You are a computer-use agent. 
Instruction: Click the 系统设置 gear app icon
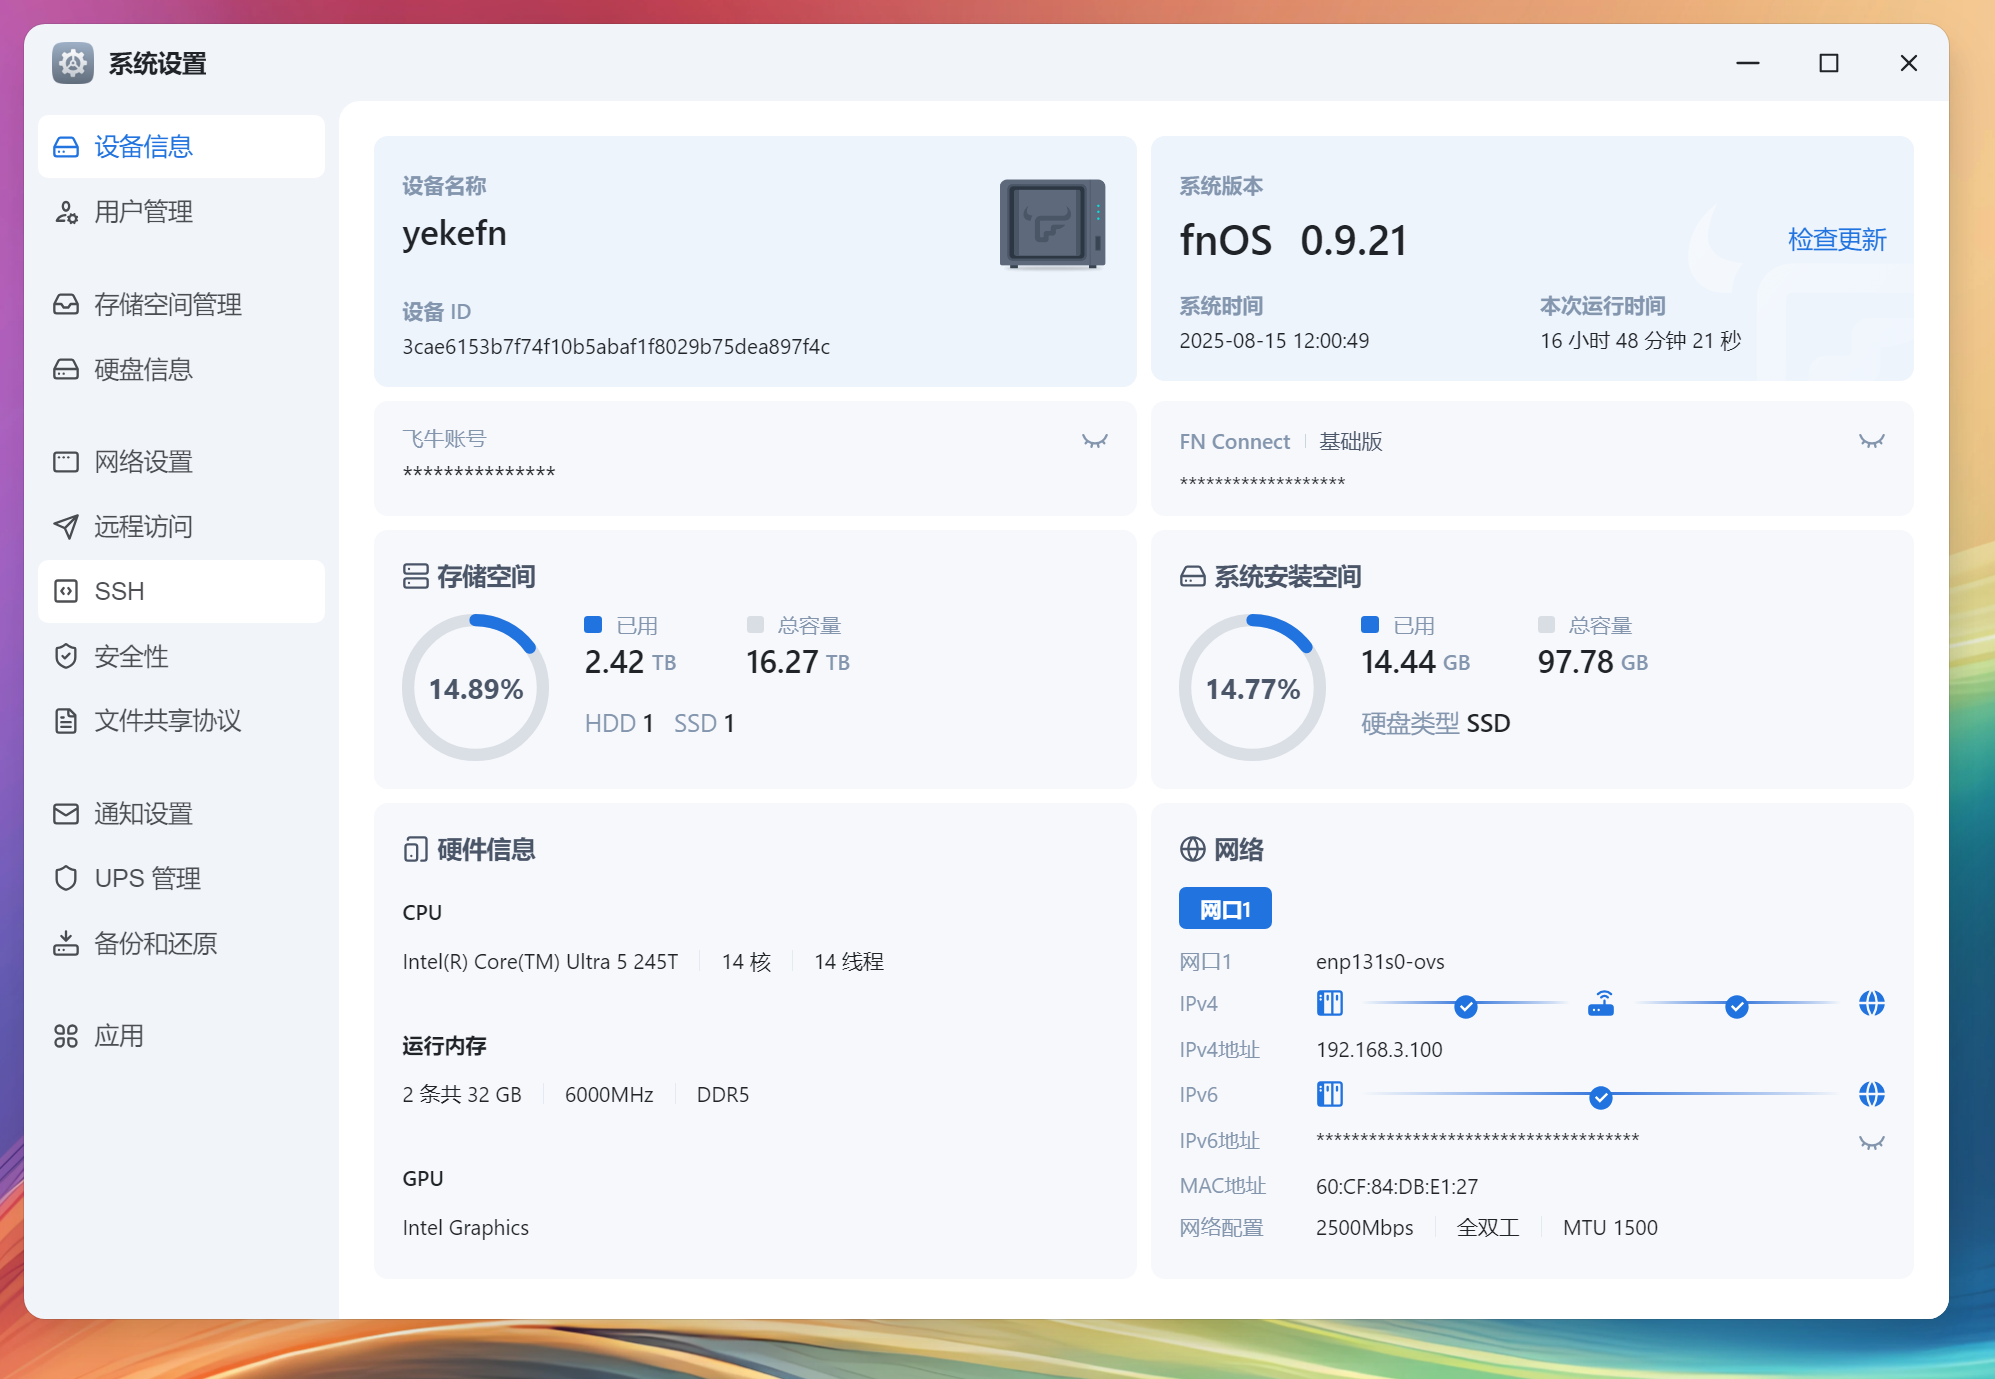point(73,63)
